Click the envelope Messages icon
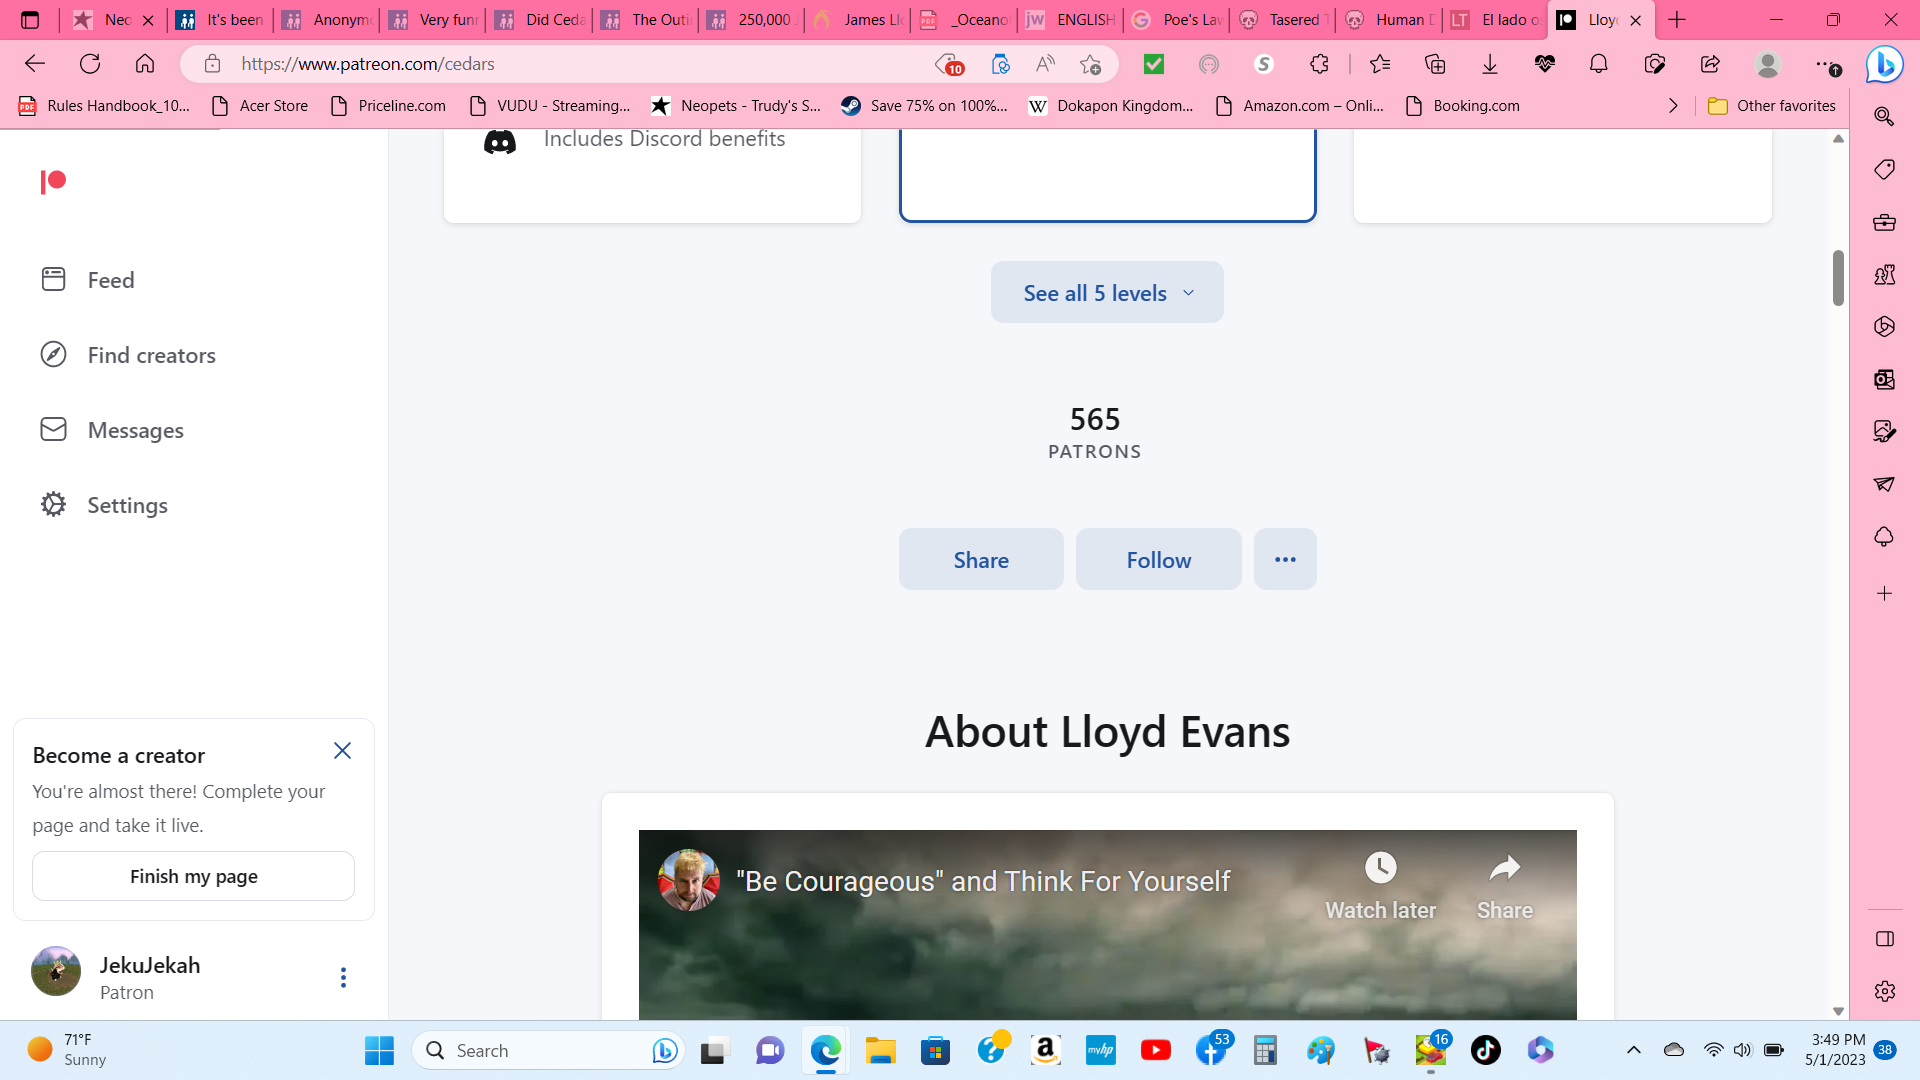The width and height of the screenshot is (1920, 1080). [53, 429]
